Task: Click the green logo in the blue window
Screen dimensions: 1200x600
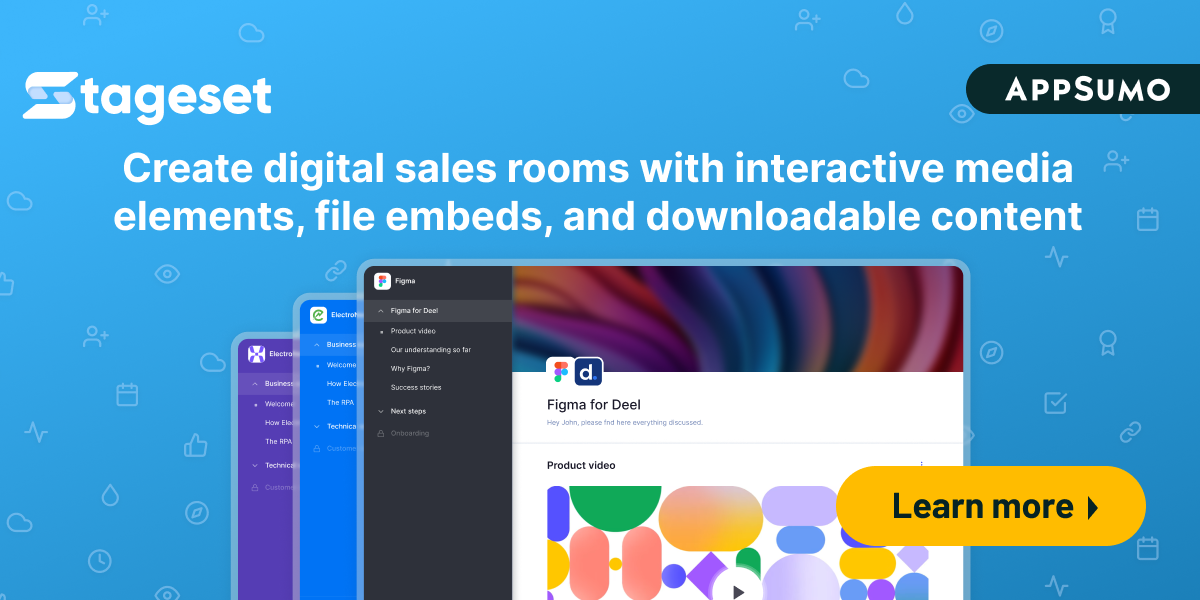Action: pyautogui.click(x=319, y=315)
